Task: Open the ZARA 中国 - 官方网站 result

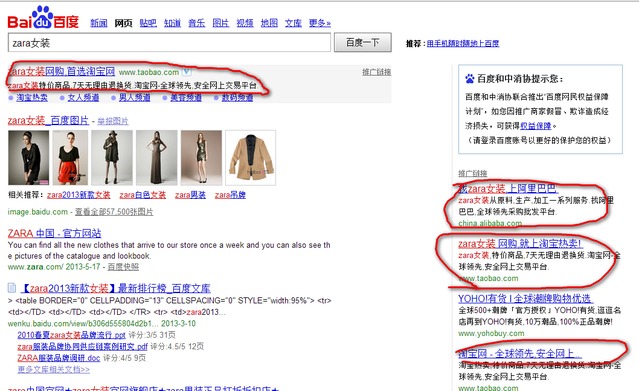Action: click(55, 233)
